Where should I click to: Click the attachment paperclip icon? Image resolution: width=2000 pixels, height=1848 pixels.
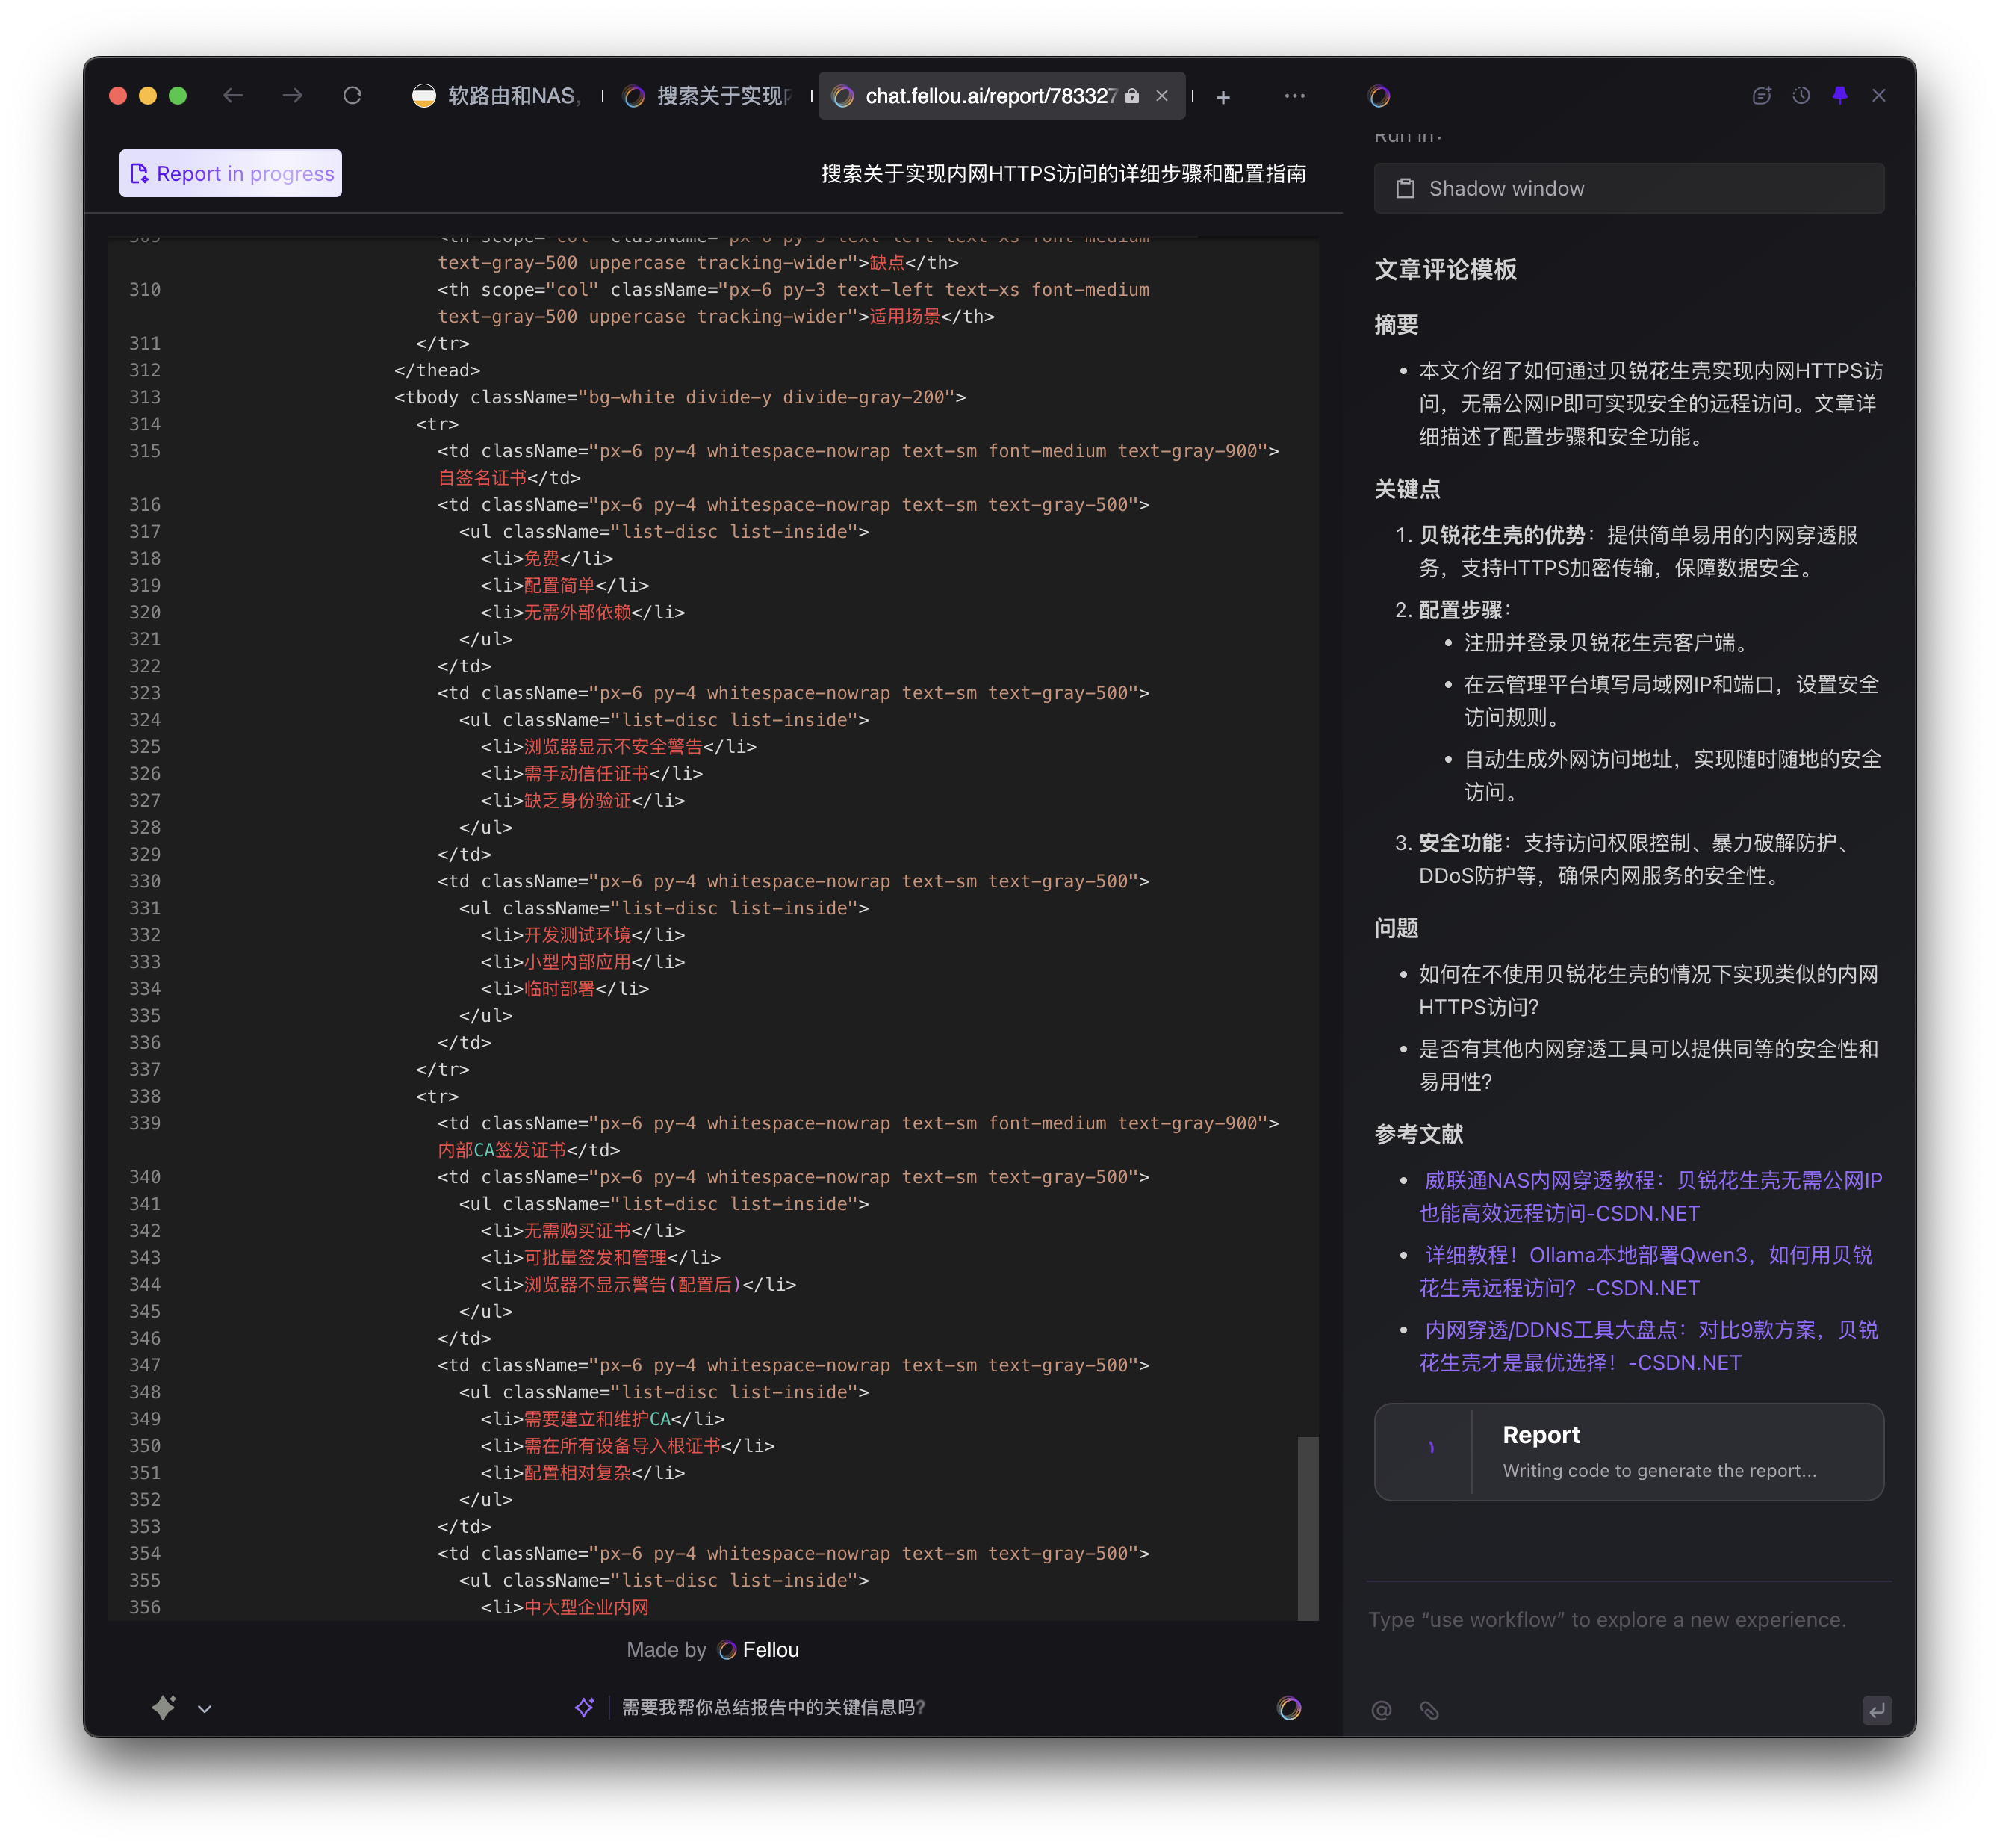point(1429,1710)
